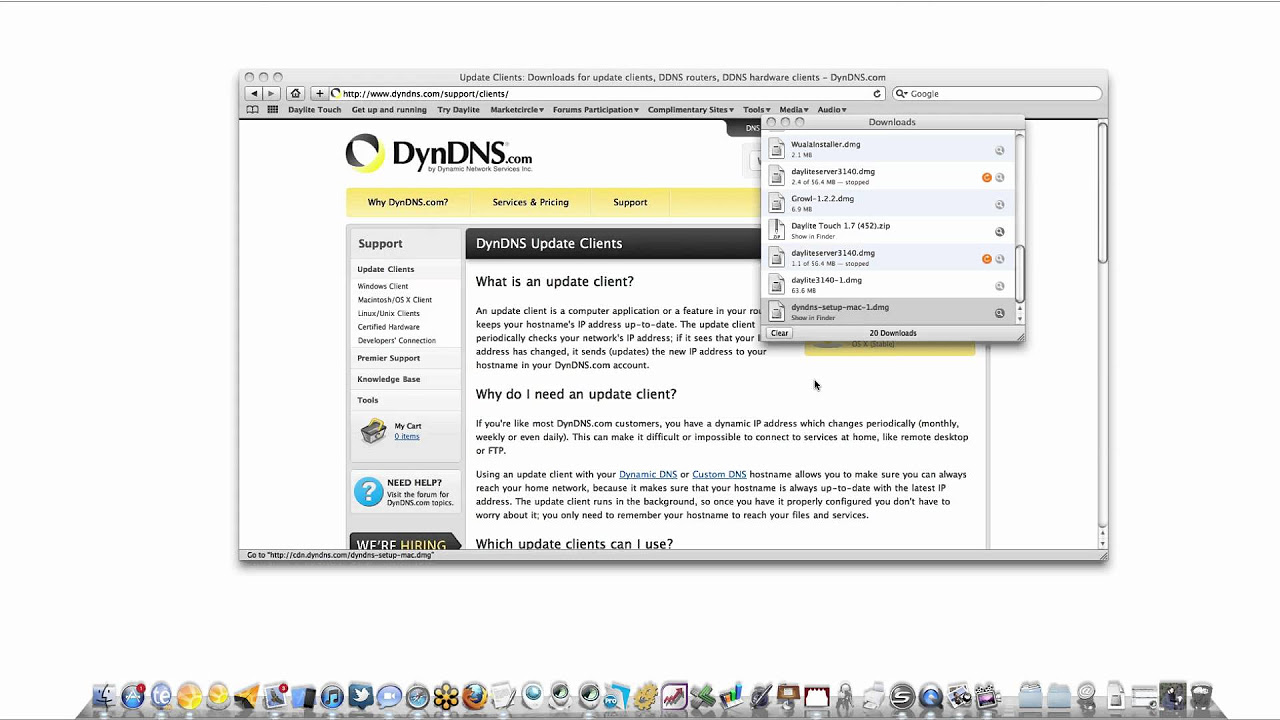Image resolution: width=1280 pixels, height=720 pixels.
Task: Open Keynote from the Dock
Action: (x=787, y=696)
